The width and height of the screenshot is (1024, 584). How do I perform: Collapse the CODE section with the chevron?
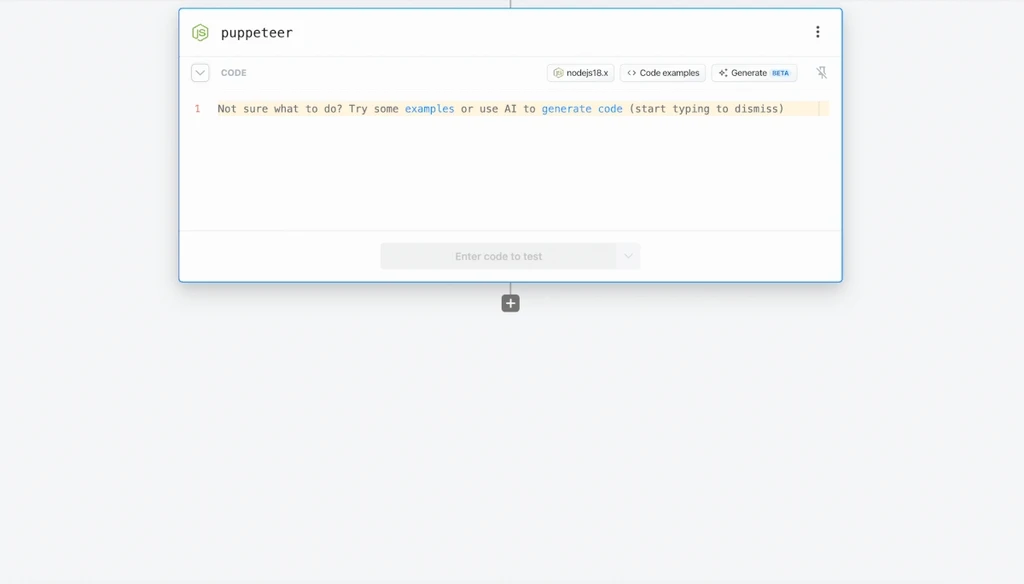click(x=200, y=73)
